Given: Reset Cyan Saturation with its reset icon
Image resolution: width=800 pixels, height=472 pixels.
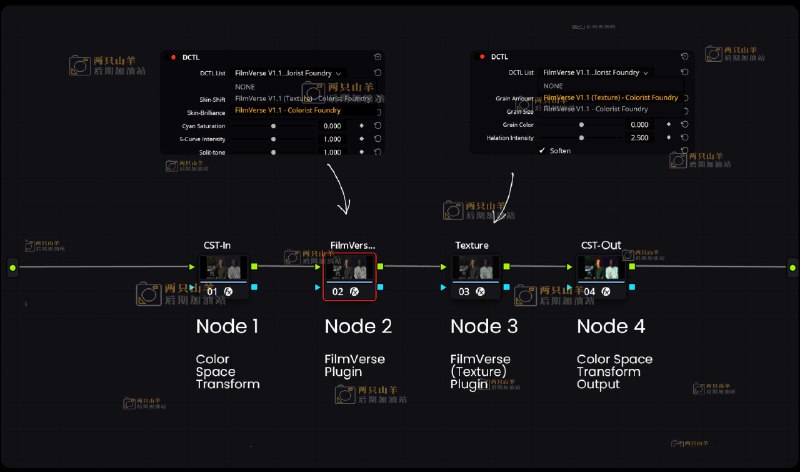Looking at the screenshot, I should (x=377, y=126).
